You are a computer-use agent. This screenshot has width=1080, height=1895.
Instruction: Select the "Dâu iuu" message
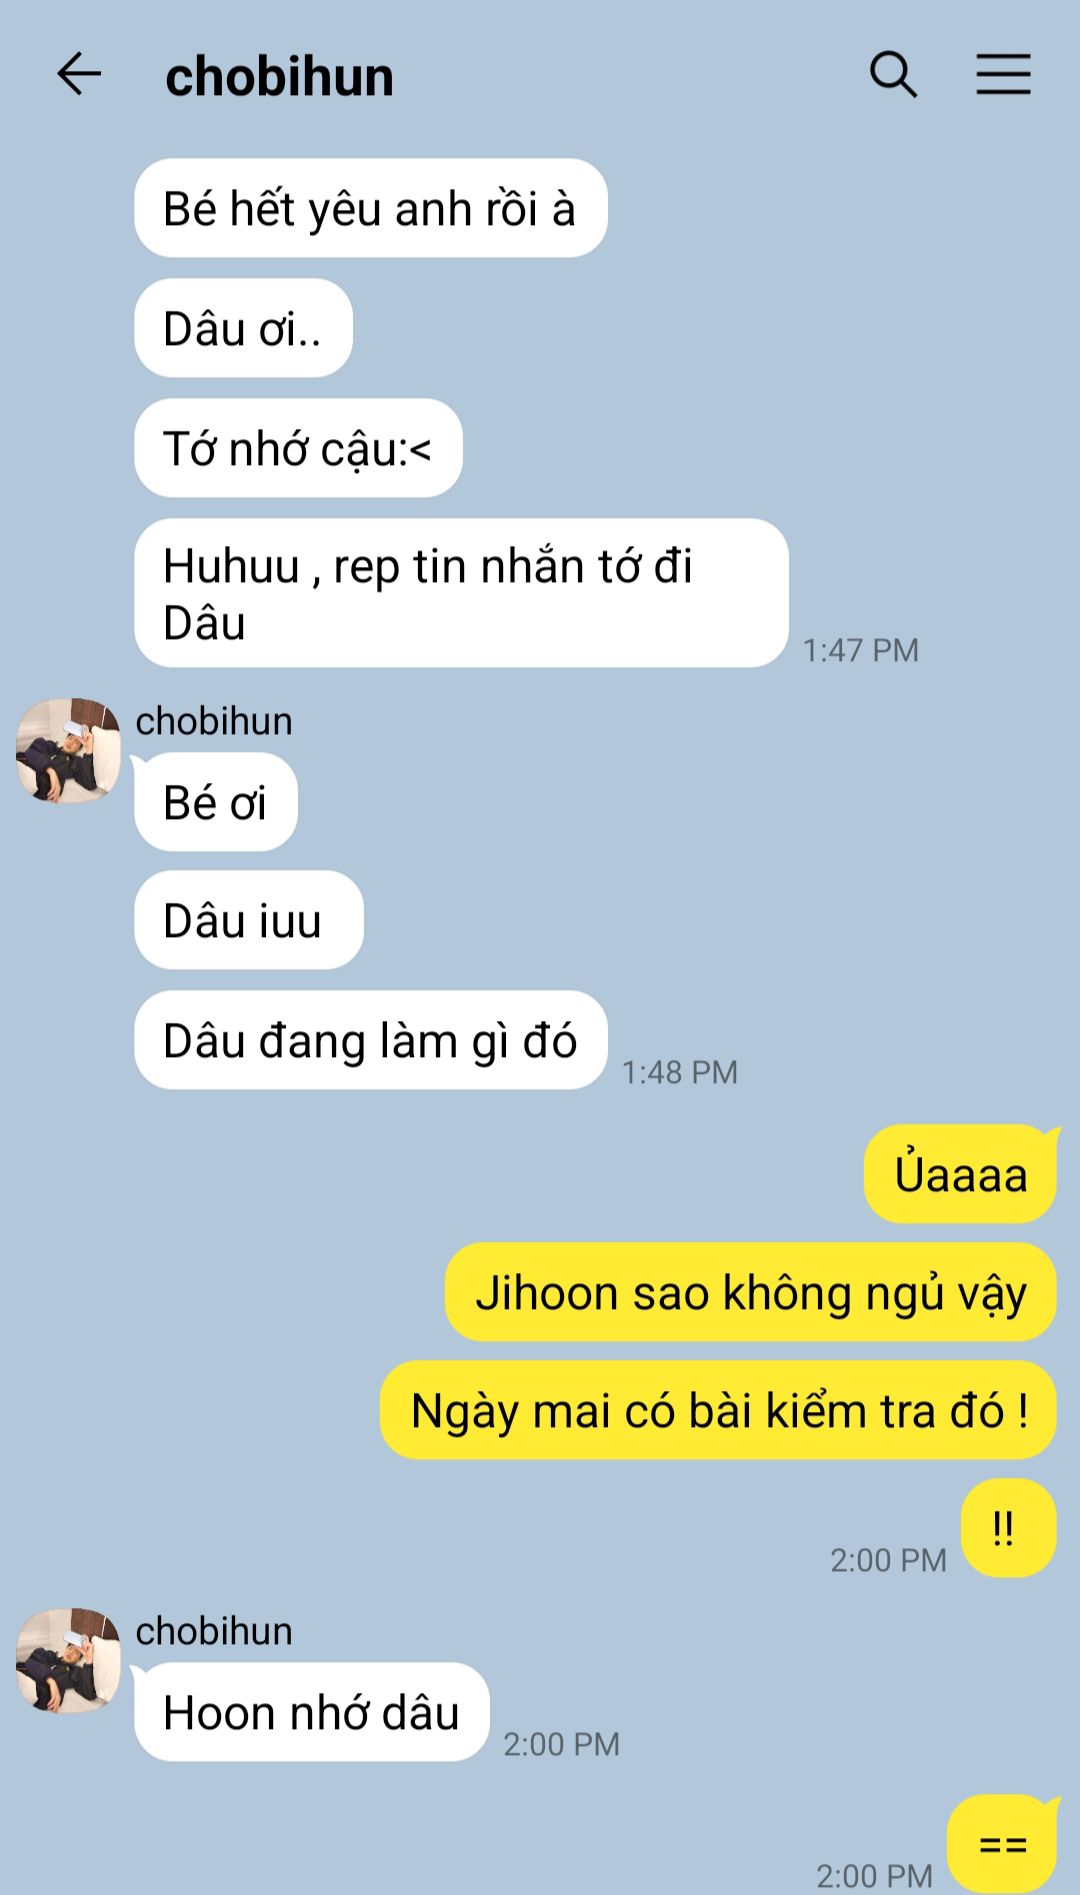coord(248,920)
